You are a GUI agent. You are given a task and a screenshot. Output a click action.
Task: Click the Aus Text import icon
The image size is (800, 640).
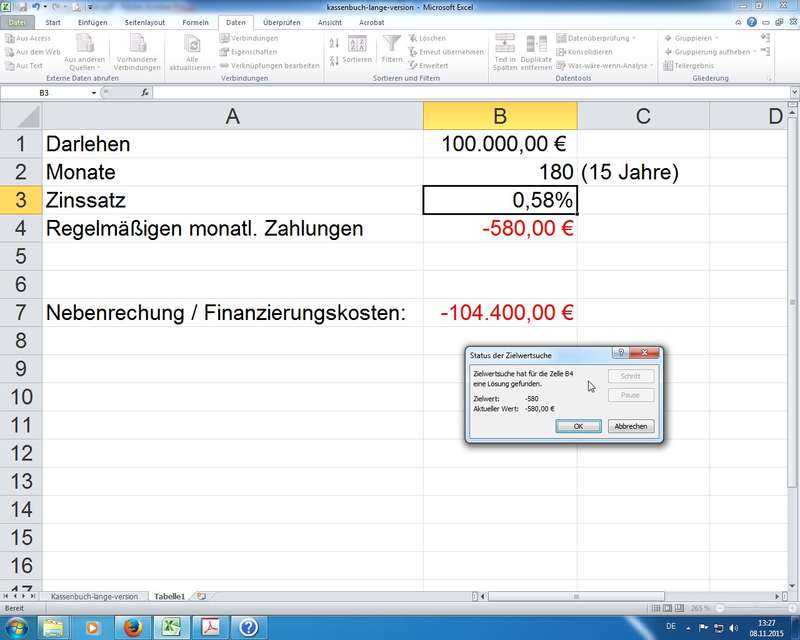pos(10,66)
